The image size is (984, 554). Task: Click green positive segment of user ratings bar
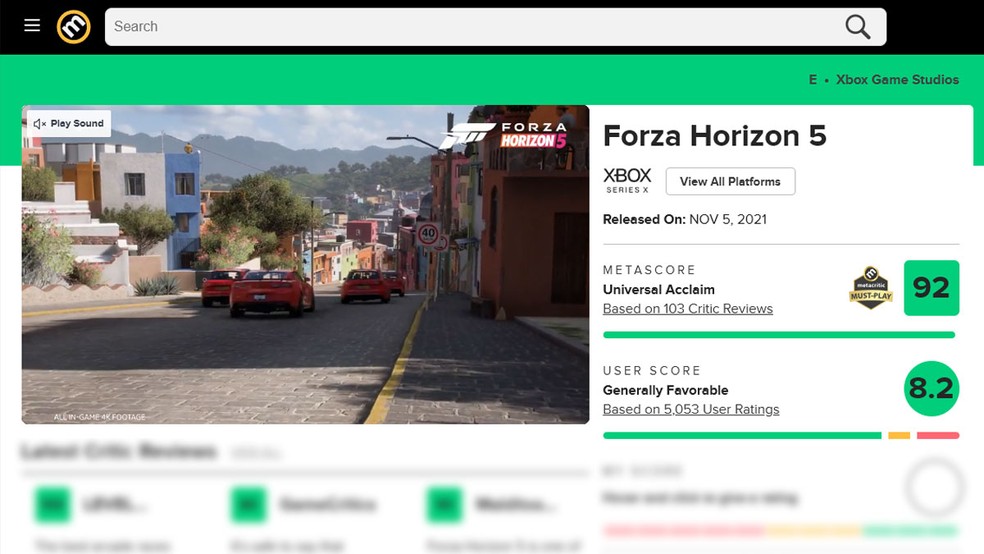(x=742, y=435)
